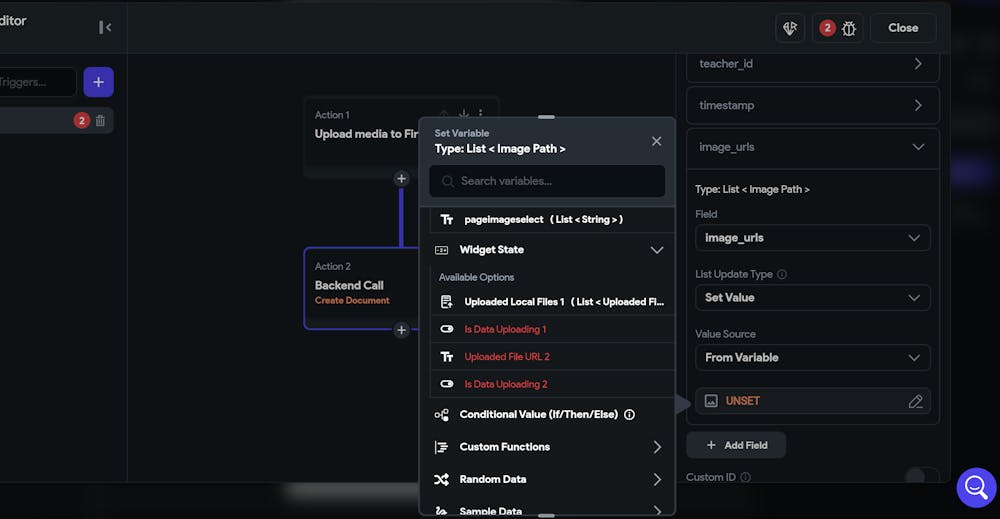Add action below Backend Call node
Screen dimensions: 1000x519
pyautogui.click(x=401, y=330)
